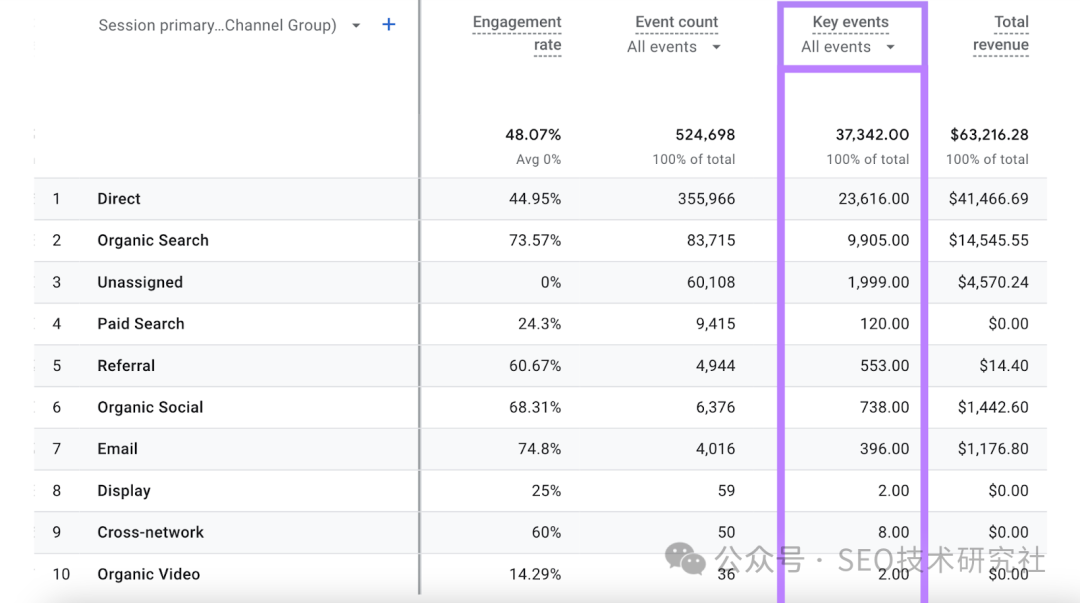Viewport: 1080px width, 603px height.
Task: Click Cross-network key events 8.00
Action: click(x=893, y=533)
